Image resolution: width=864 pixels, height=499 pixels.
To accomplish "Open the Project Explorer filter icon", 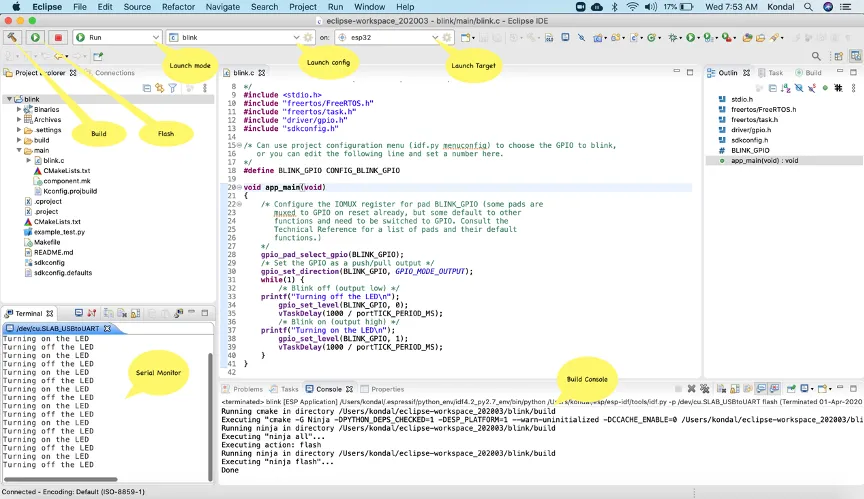I will point(172,88).
